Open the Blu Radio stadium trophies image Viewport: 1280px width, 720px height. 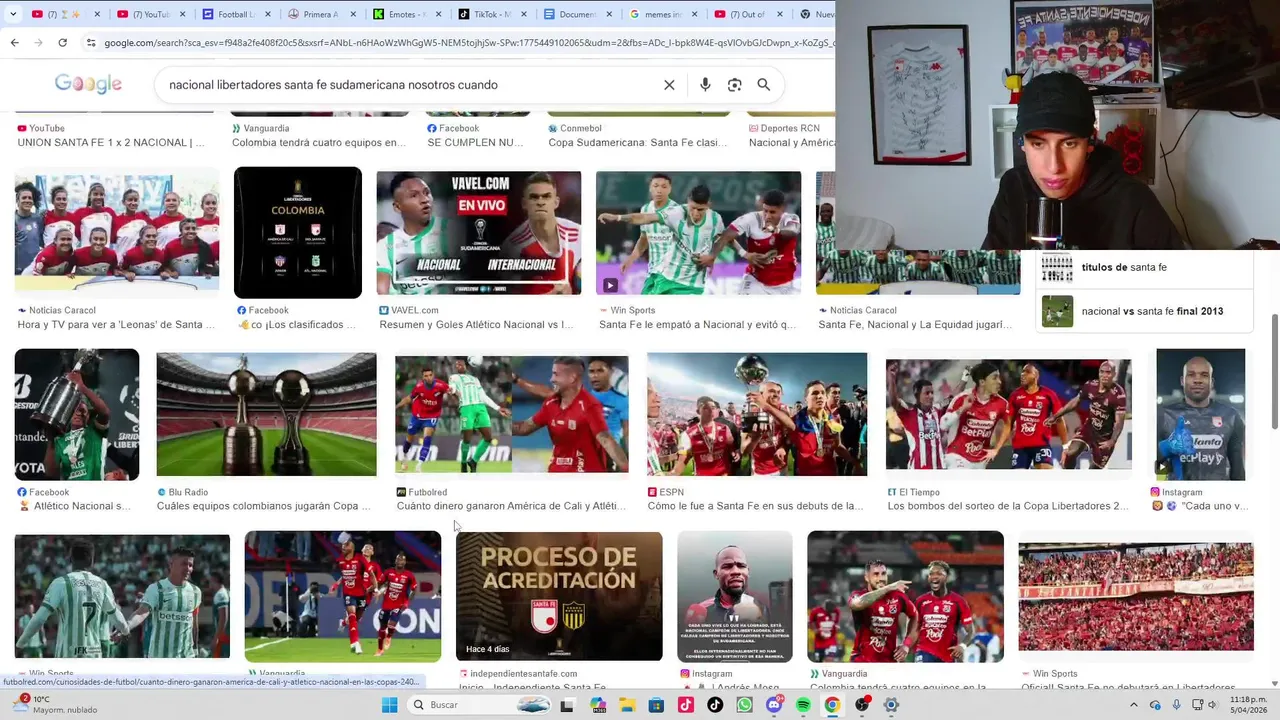[x=266, y=414]
